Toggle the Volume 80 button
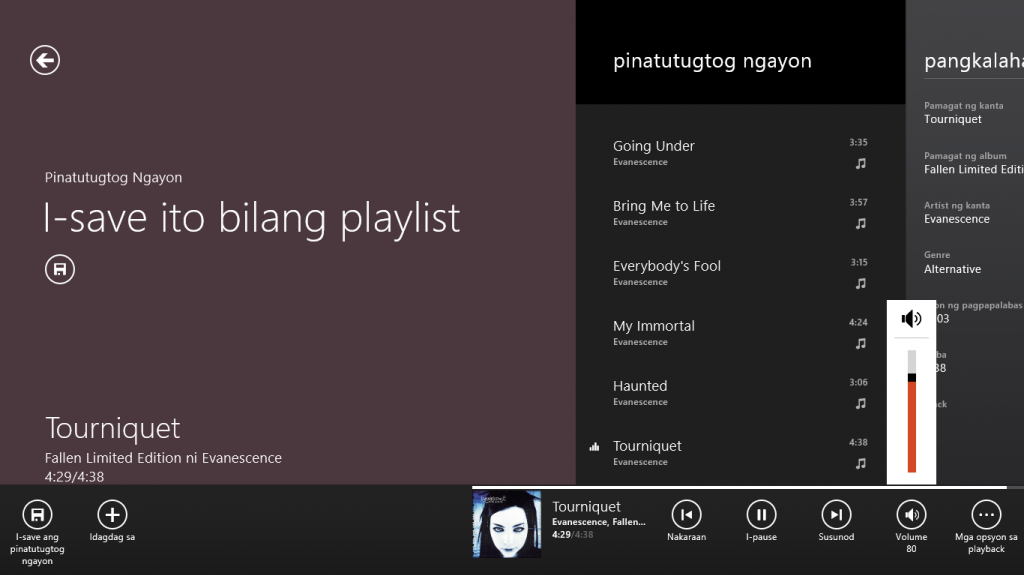This screenshot has height=575, width=1024. coord(911,514)
